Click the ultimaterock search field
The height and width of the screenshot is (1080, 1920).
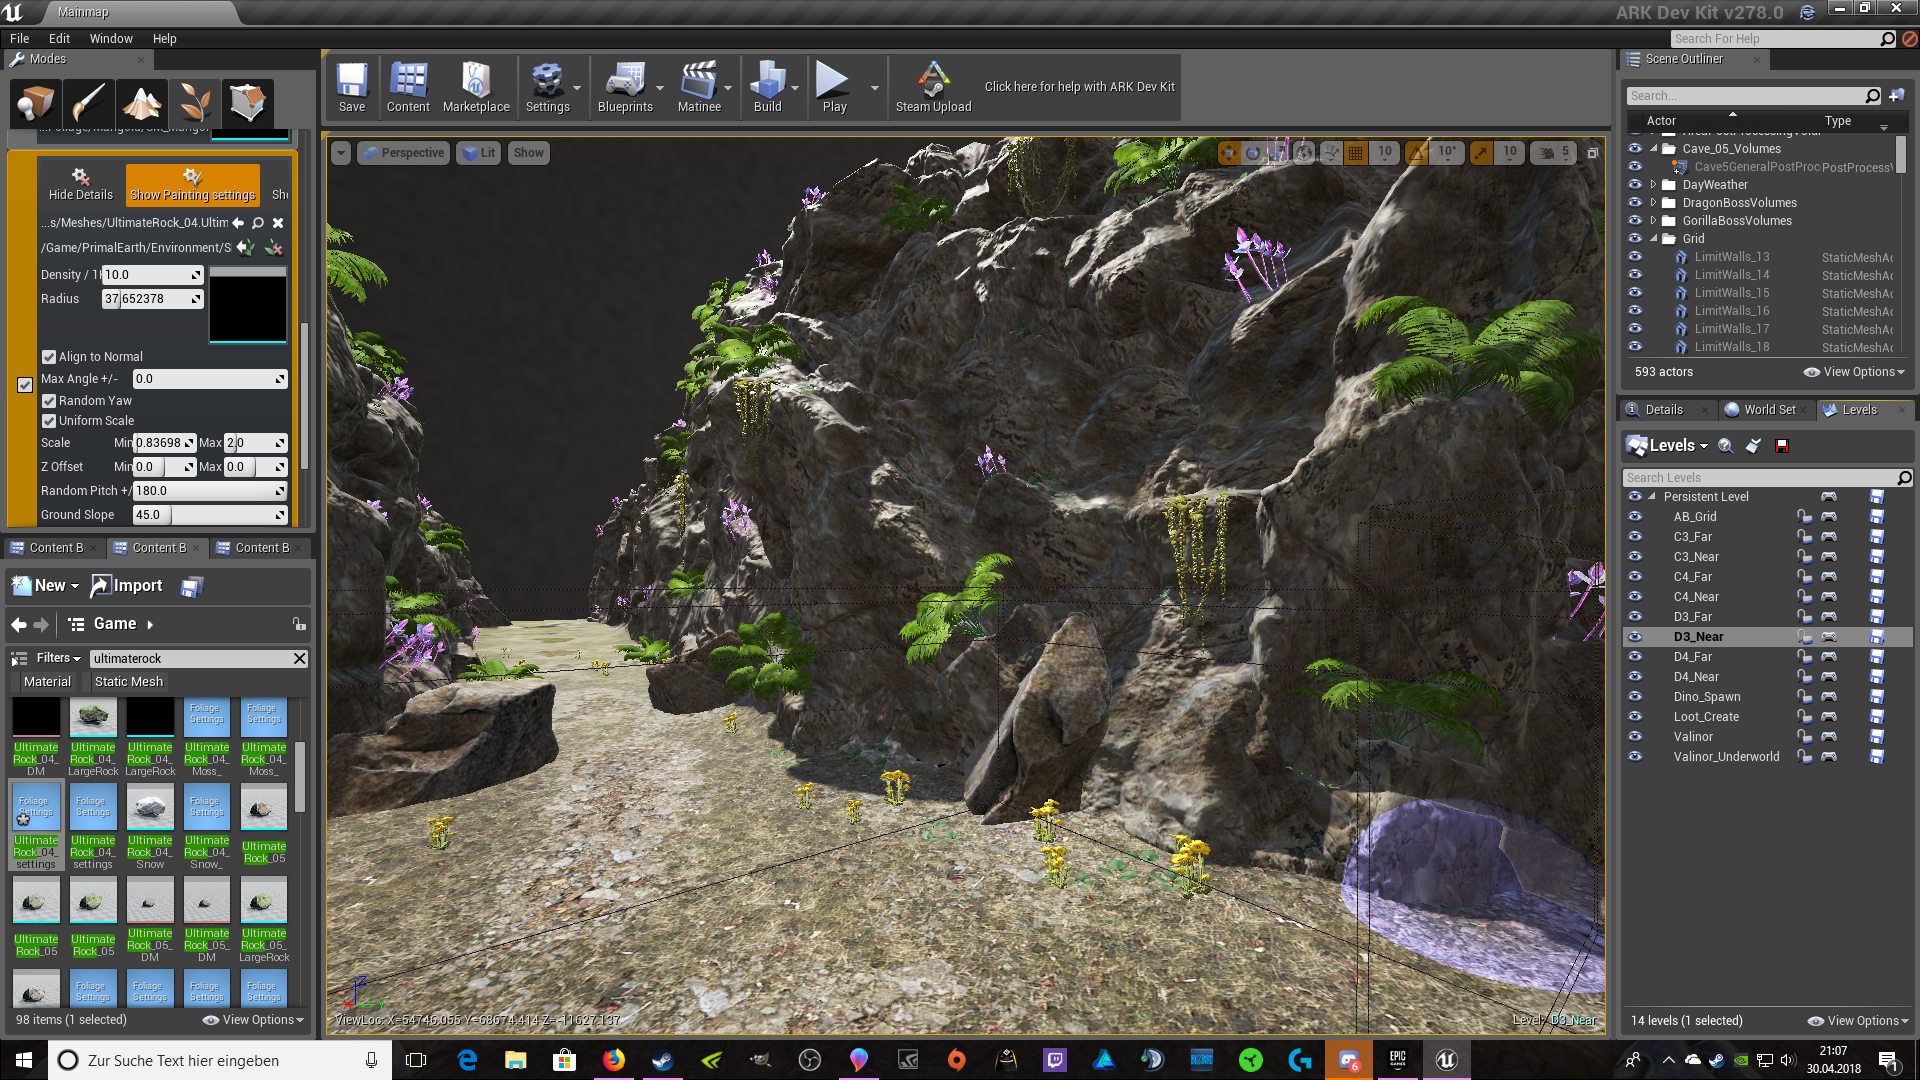click(x=190, y=659)
